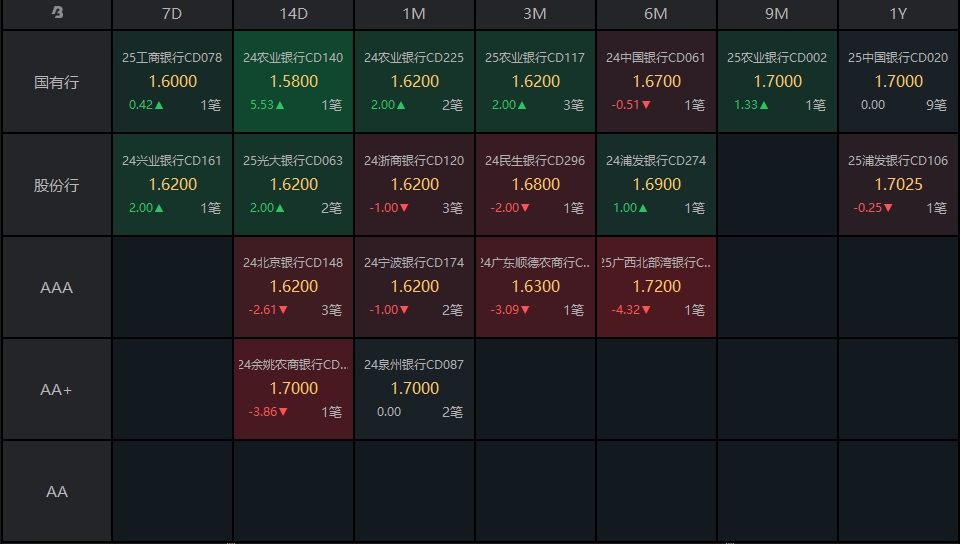The height and width of the screenshot is (544, 960).
Task: Open the 24民生银行CD296 cell
Action: pos(535,184)
